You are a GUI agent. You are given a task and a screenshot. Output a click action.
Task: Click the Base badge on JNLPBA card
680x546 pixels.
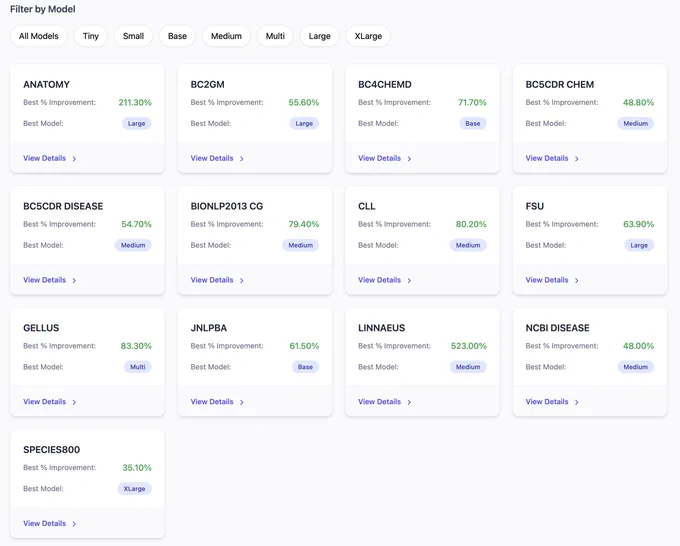click(x=305, y=367)
